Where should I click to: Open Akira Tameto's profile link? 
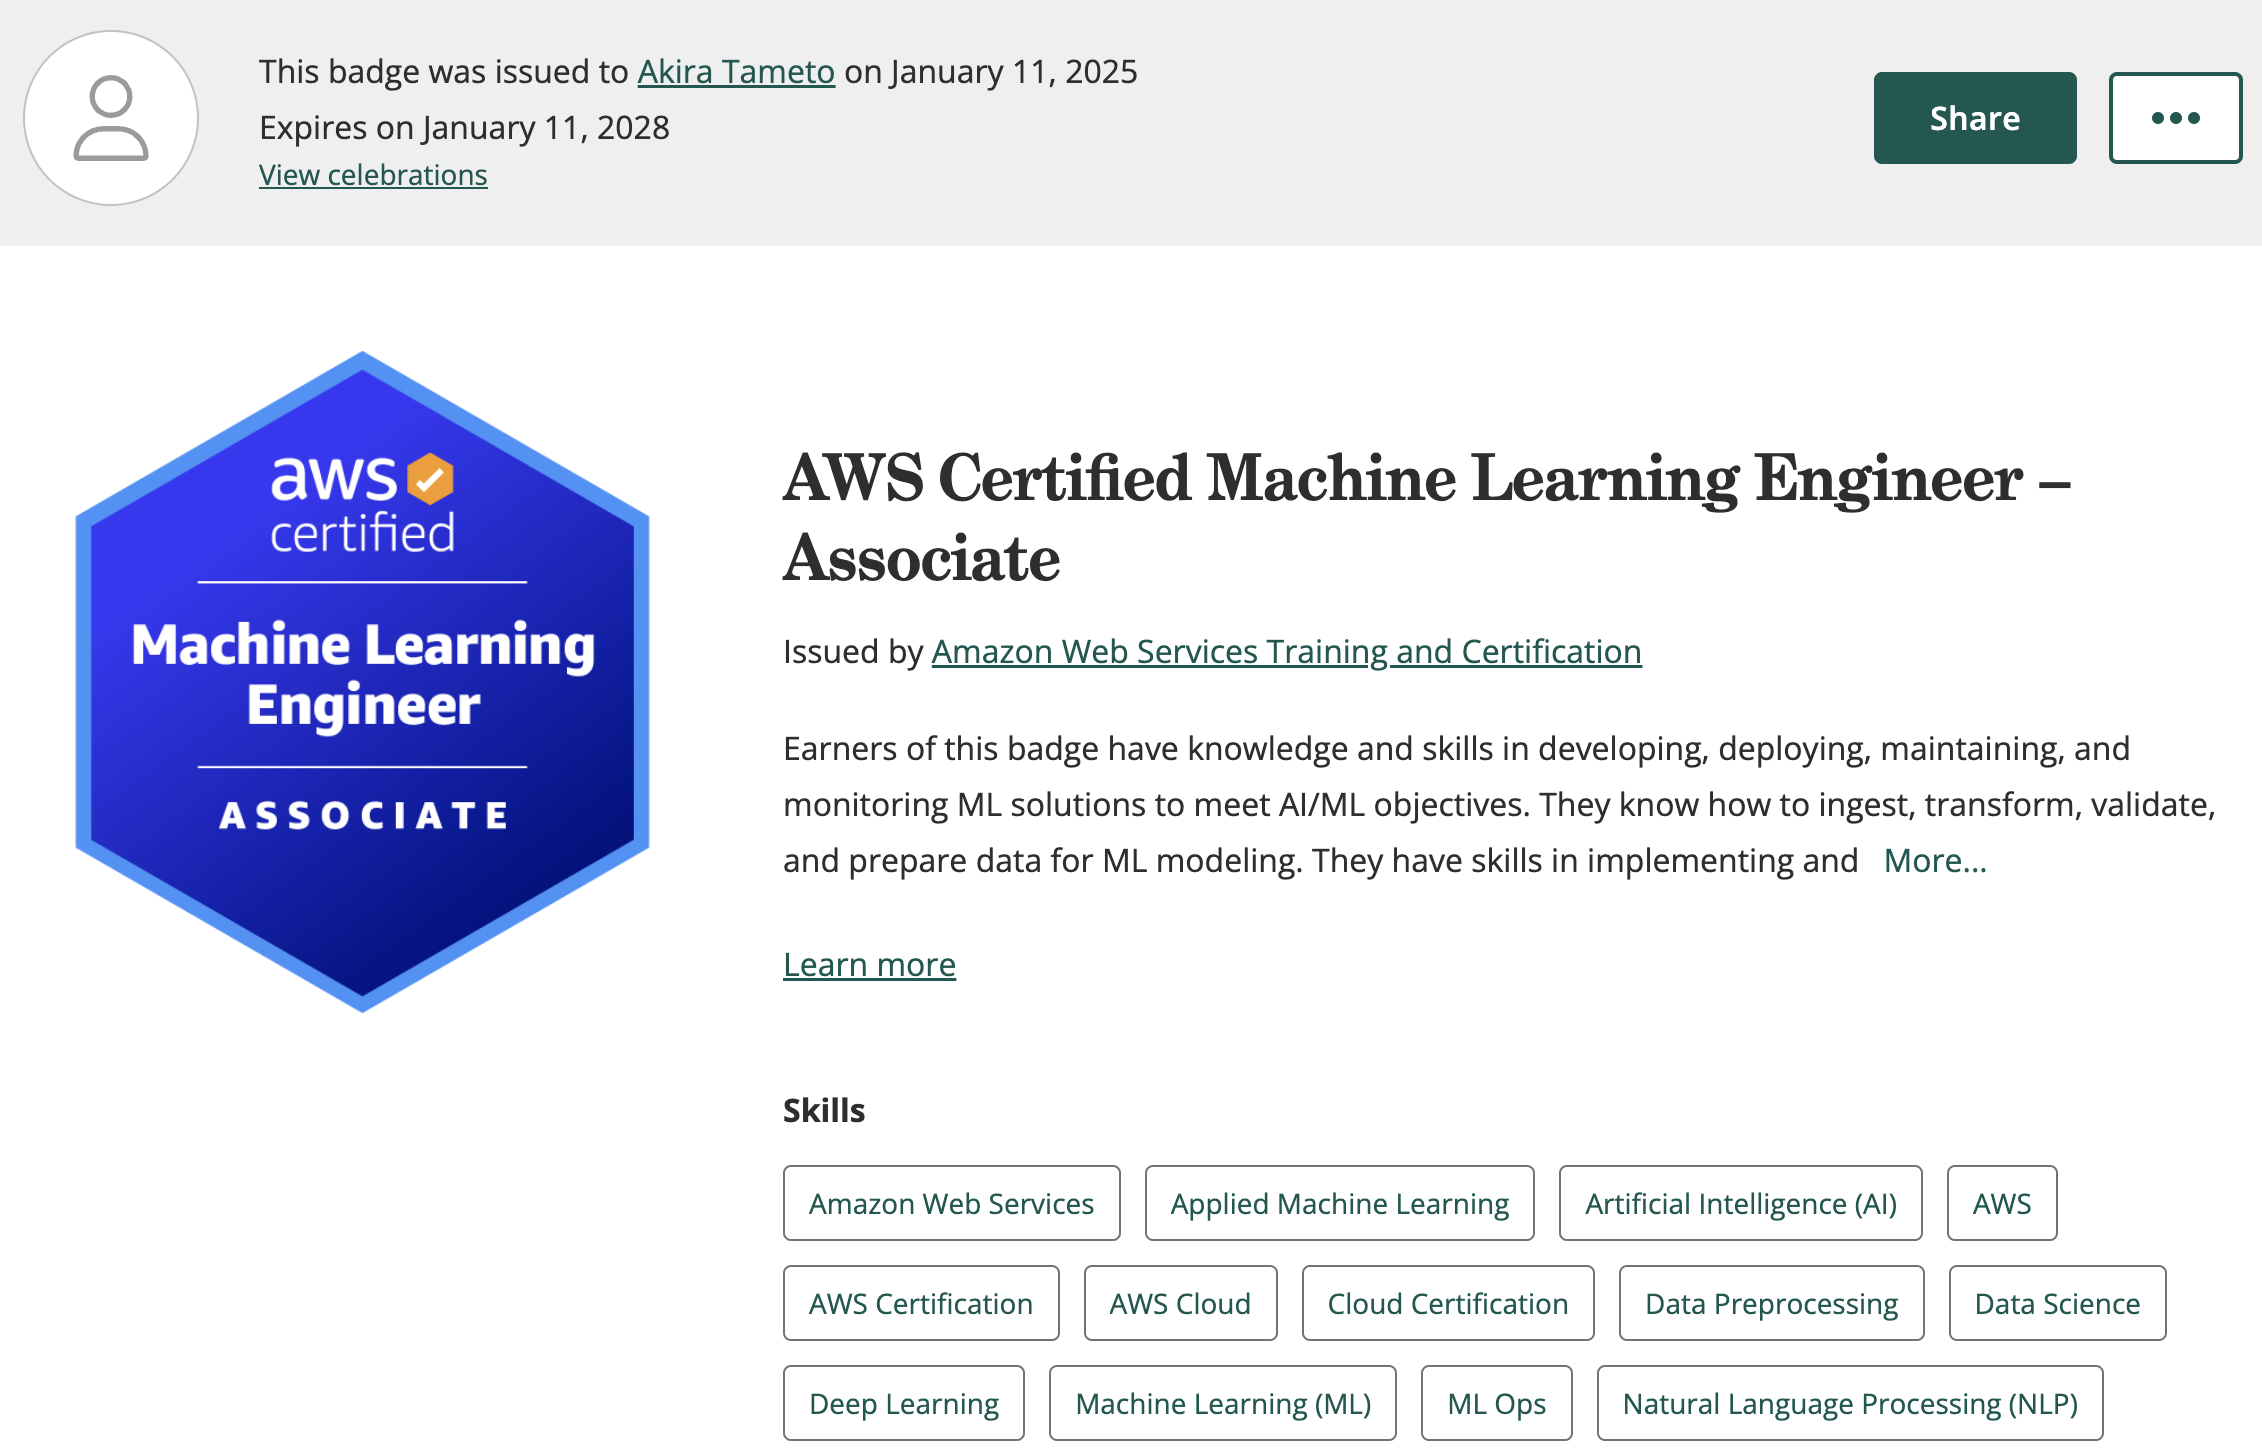click(x=736, y=72)
